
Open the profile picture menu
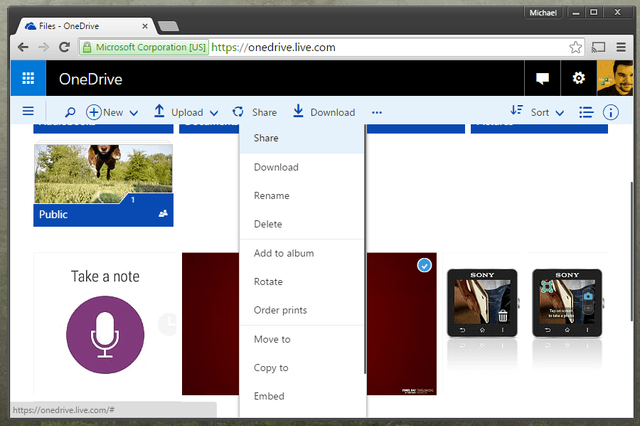pyautogui.click(x=615, y=78)
